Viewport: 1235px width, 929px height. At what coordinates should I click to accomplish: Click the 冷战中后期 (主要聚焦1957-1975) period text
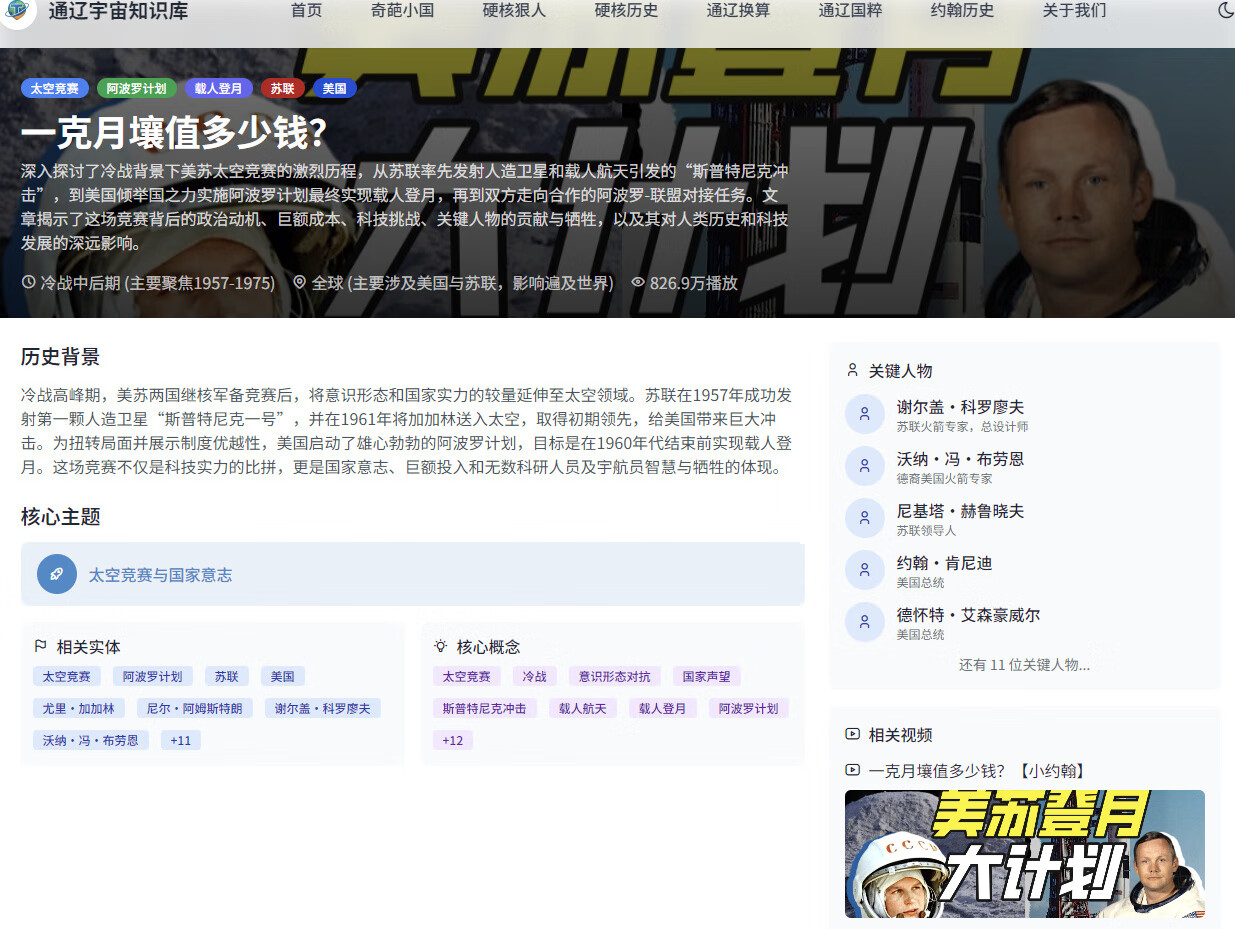point(157,283)
